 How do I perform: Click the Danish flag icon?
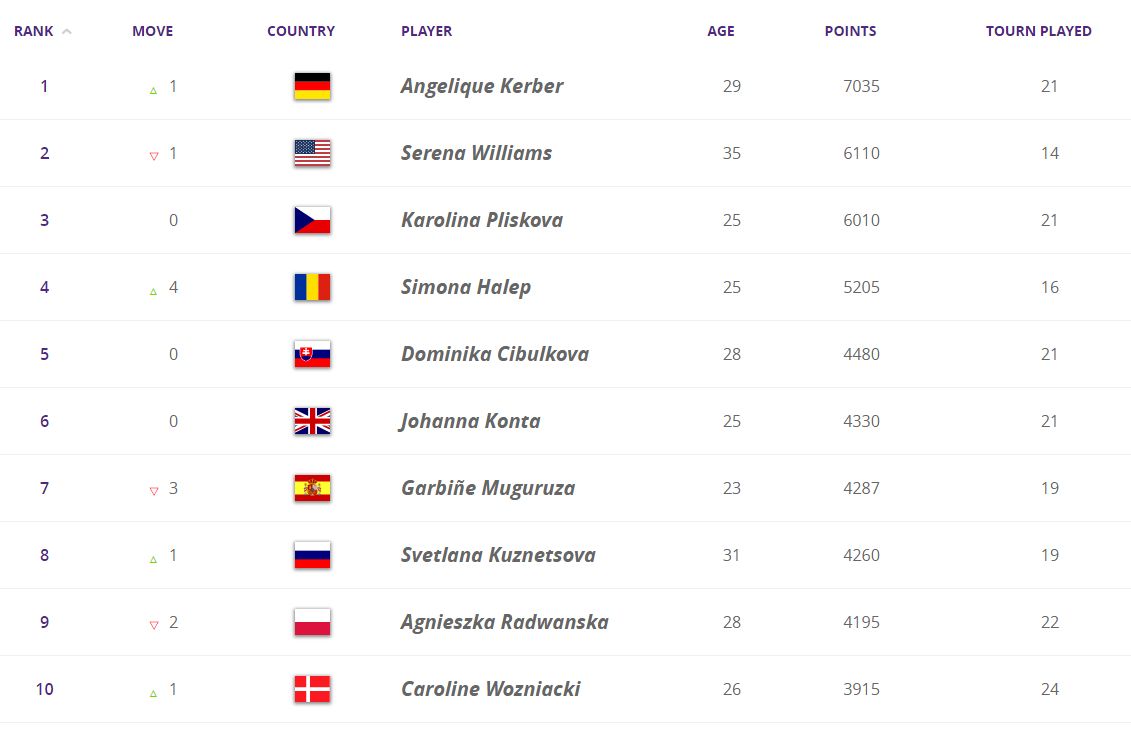[312, 689]
